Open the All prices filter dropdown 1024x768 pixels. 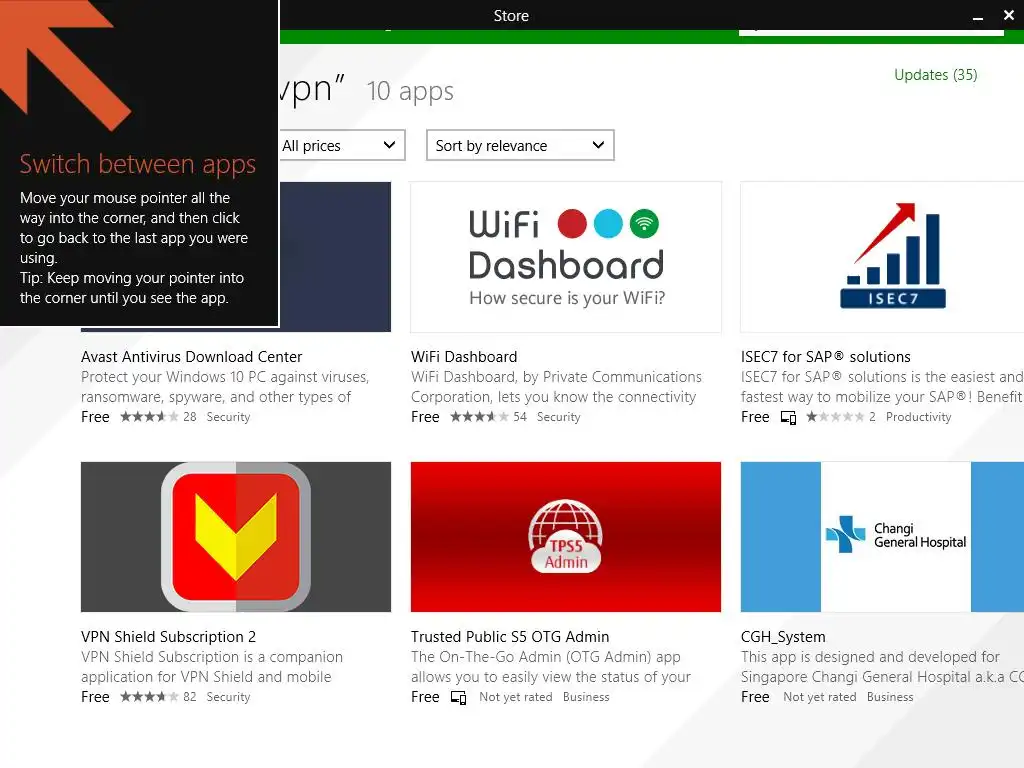tap(342, 145)
